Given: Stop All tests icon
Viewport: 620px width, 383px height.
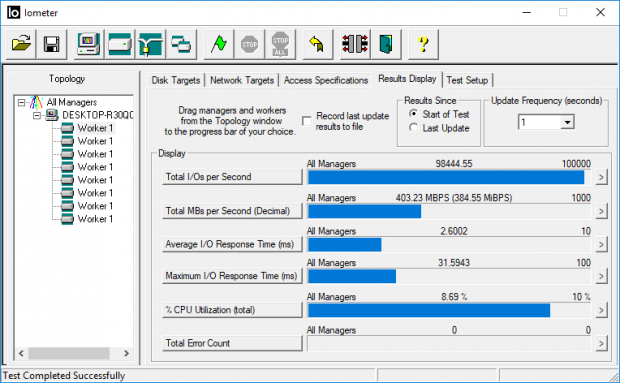Looking at the screenshot, I should [x=280, y=44].
